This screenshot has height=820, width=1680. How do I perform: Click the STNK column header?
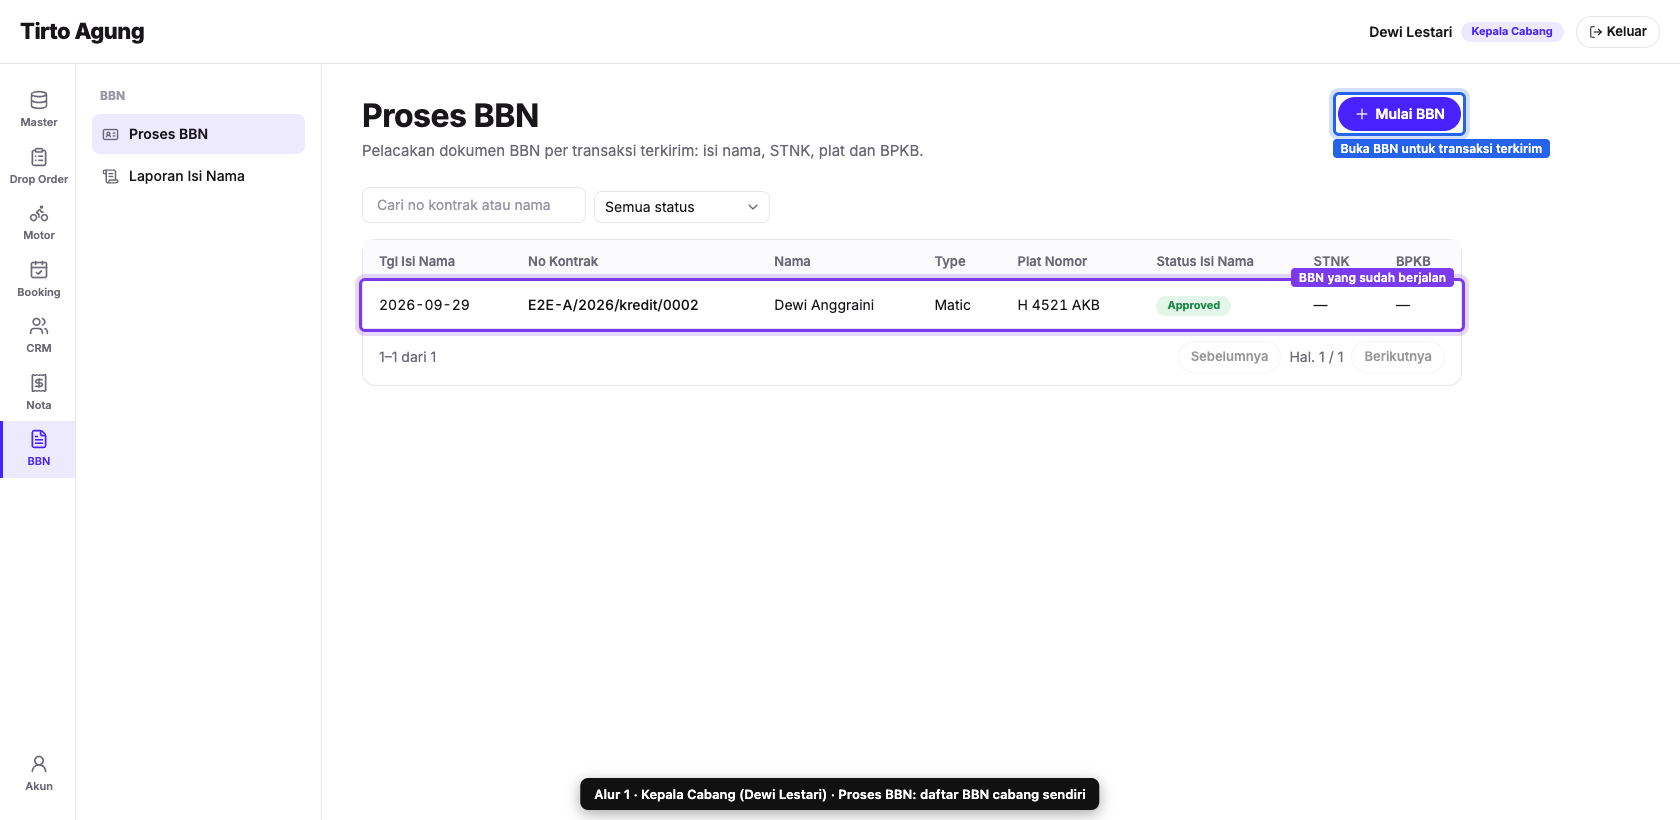pyautogui.click(x=1331, y=261)
